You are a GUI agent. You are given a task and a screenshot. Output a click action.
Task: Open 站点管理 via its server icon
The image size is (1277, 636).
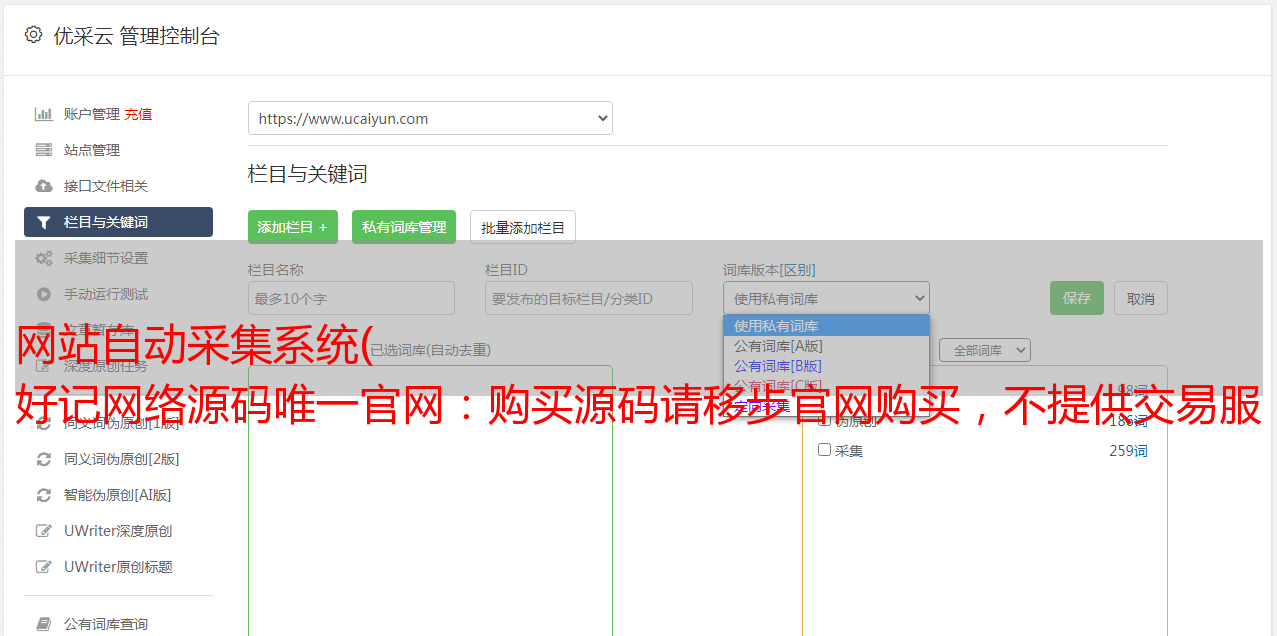(44, 150)
